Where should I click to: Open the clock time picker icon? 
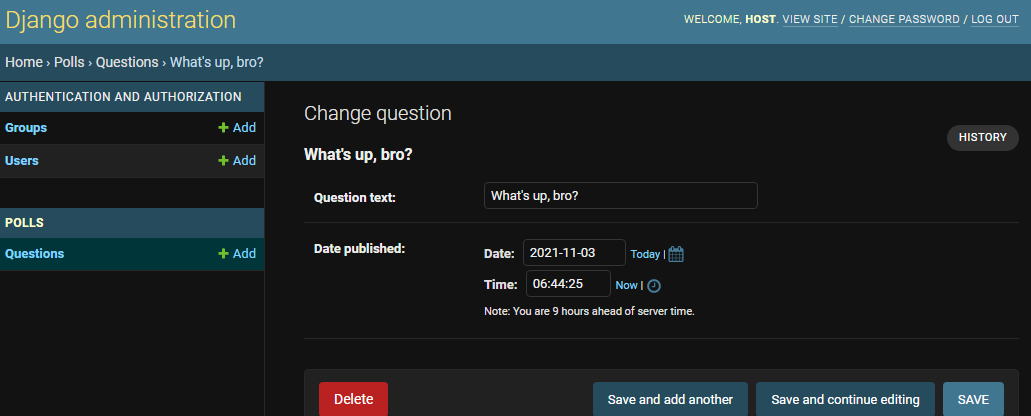[654, 286]
